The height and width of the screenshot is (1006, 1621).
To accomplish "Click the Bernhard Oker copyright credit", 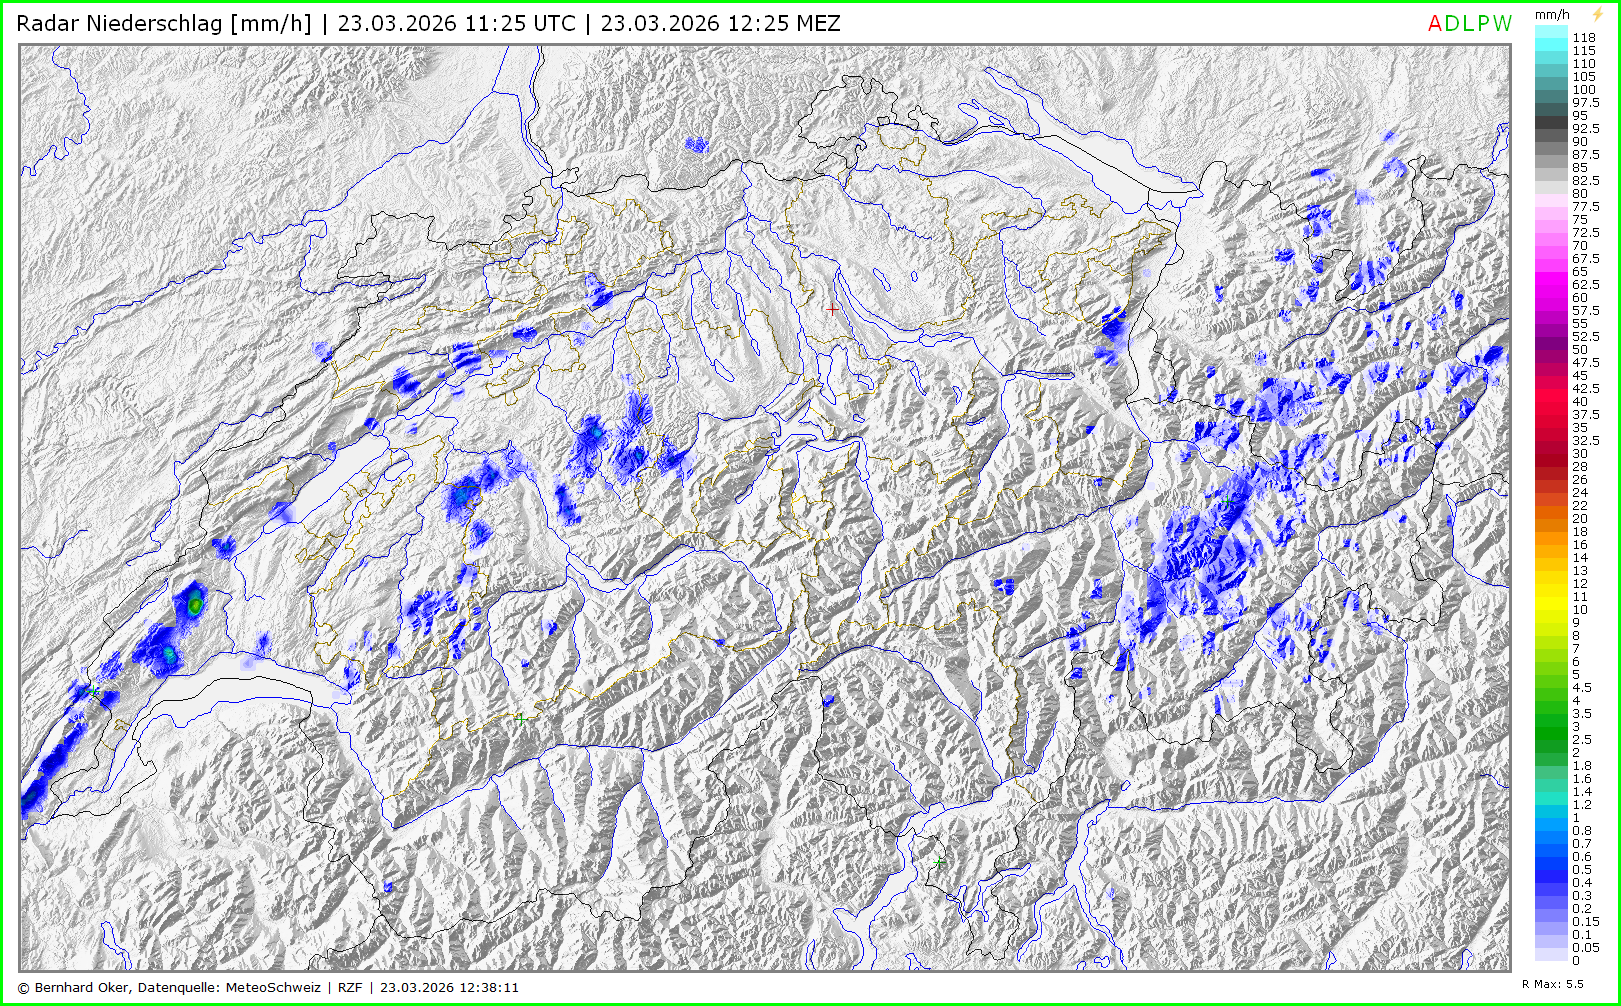I will (x=83, y=987).
